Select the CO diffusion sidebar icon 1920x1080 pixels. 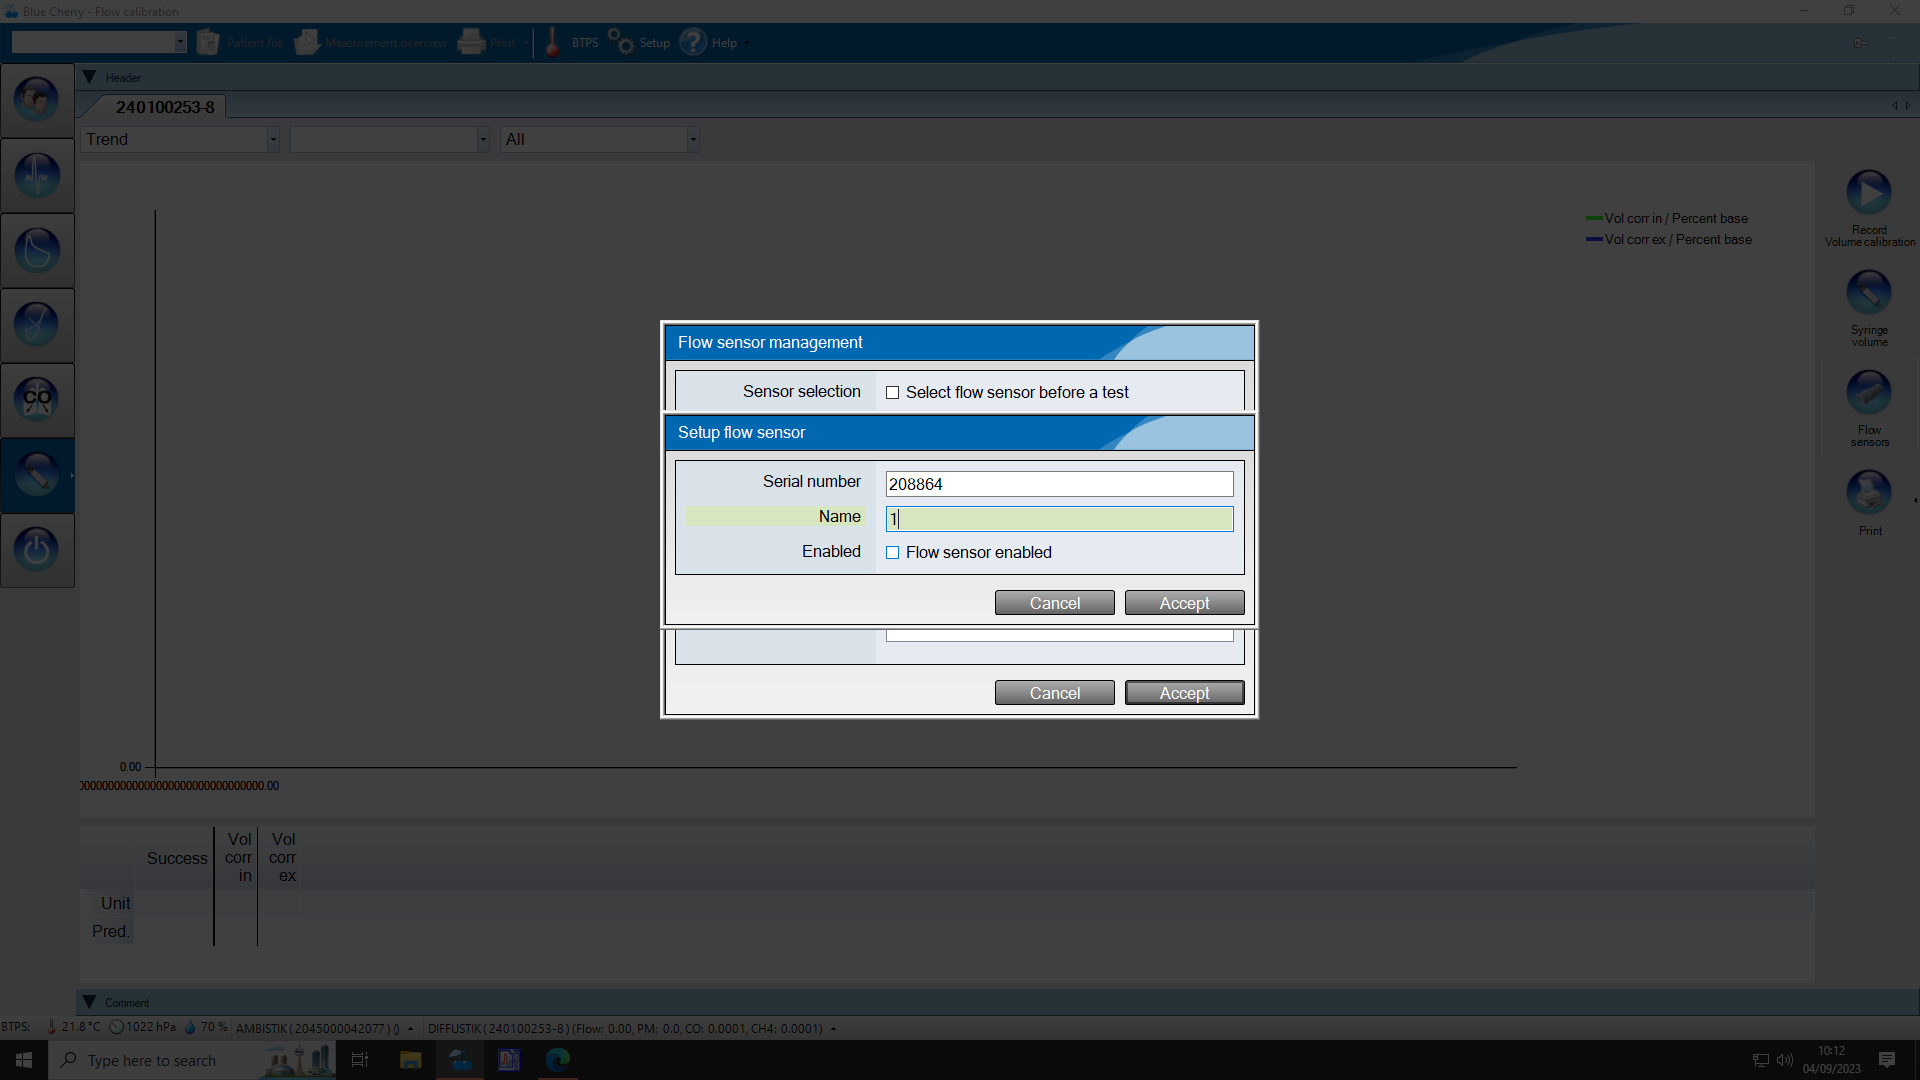coord(37,399)
